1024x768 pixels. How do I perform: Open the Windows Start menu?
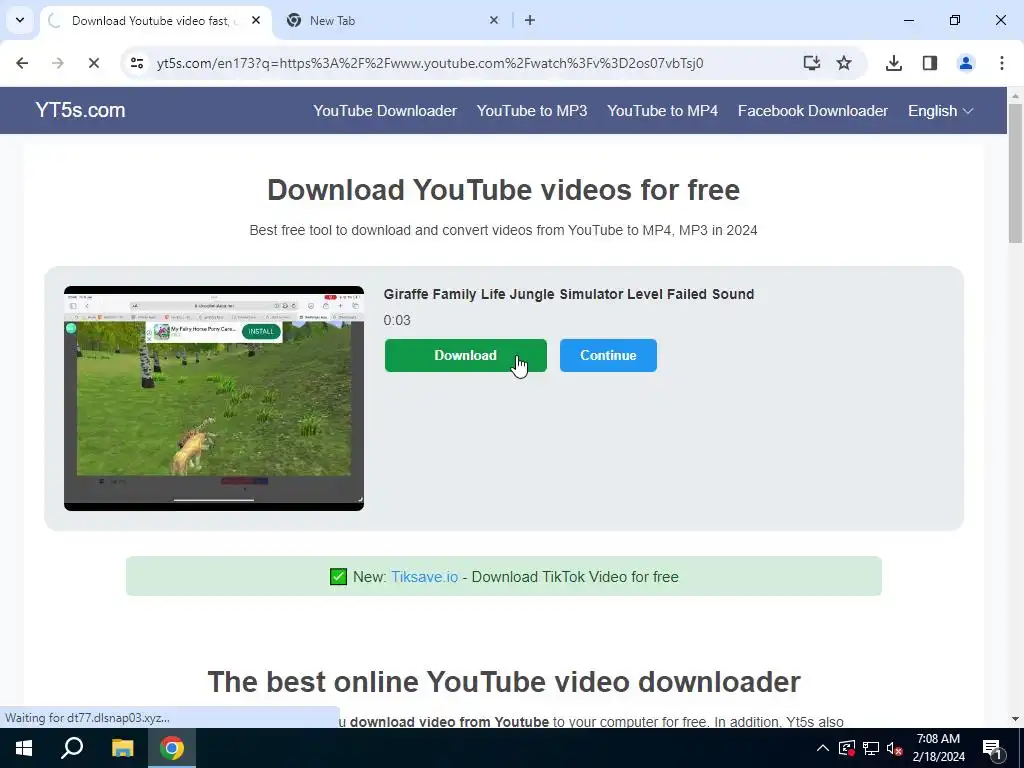pos(24,748)
